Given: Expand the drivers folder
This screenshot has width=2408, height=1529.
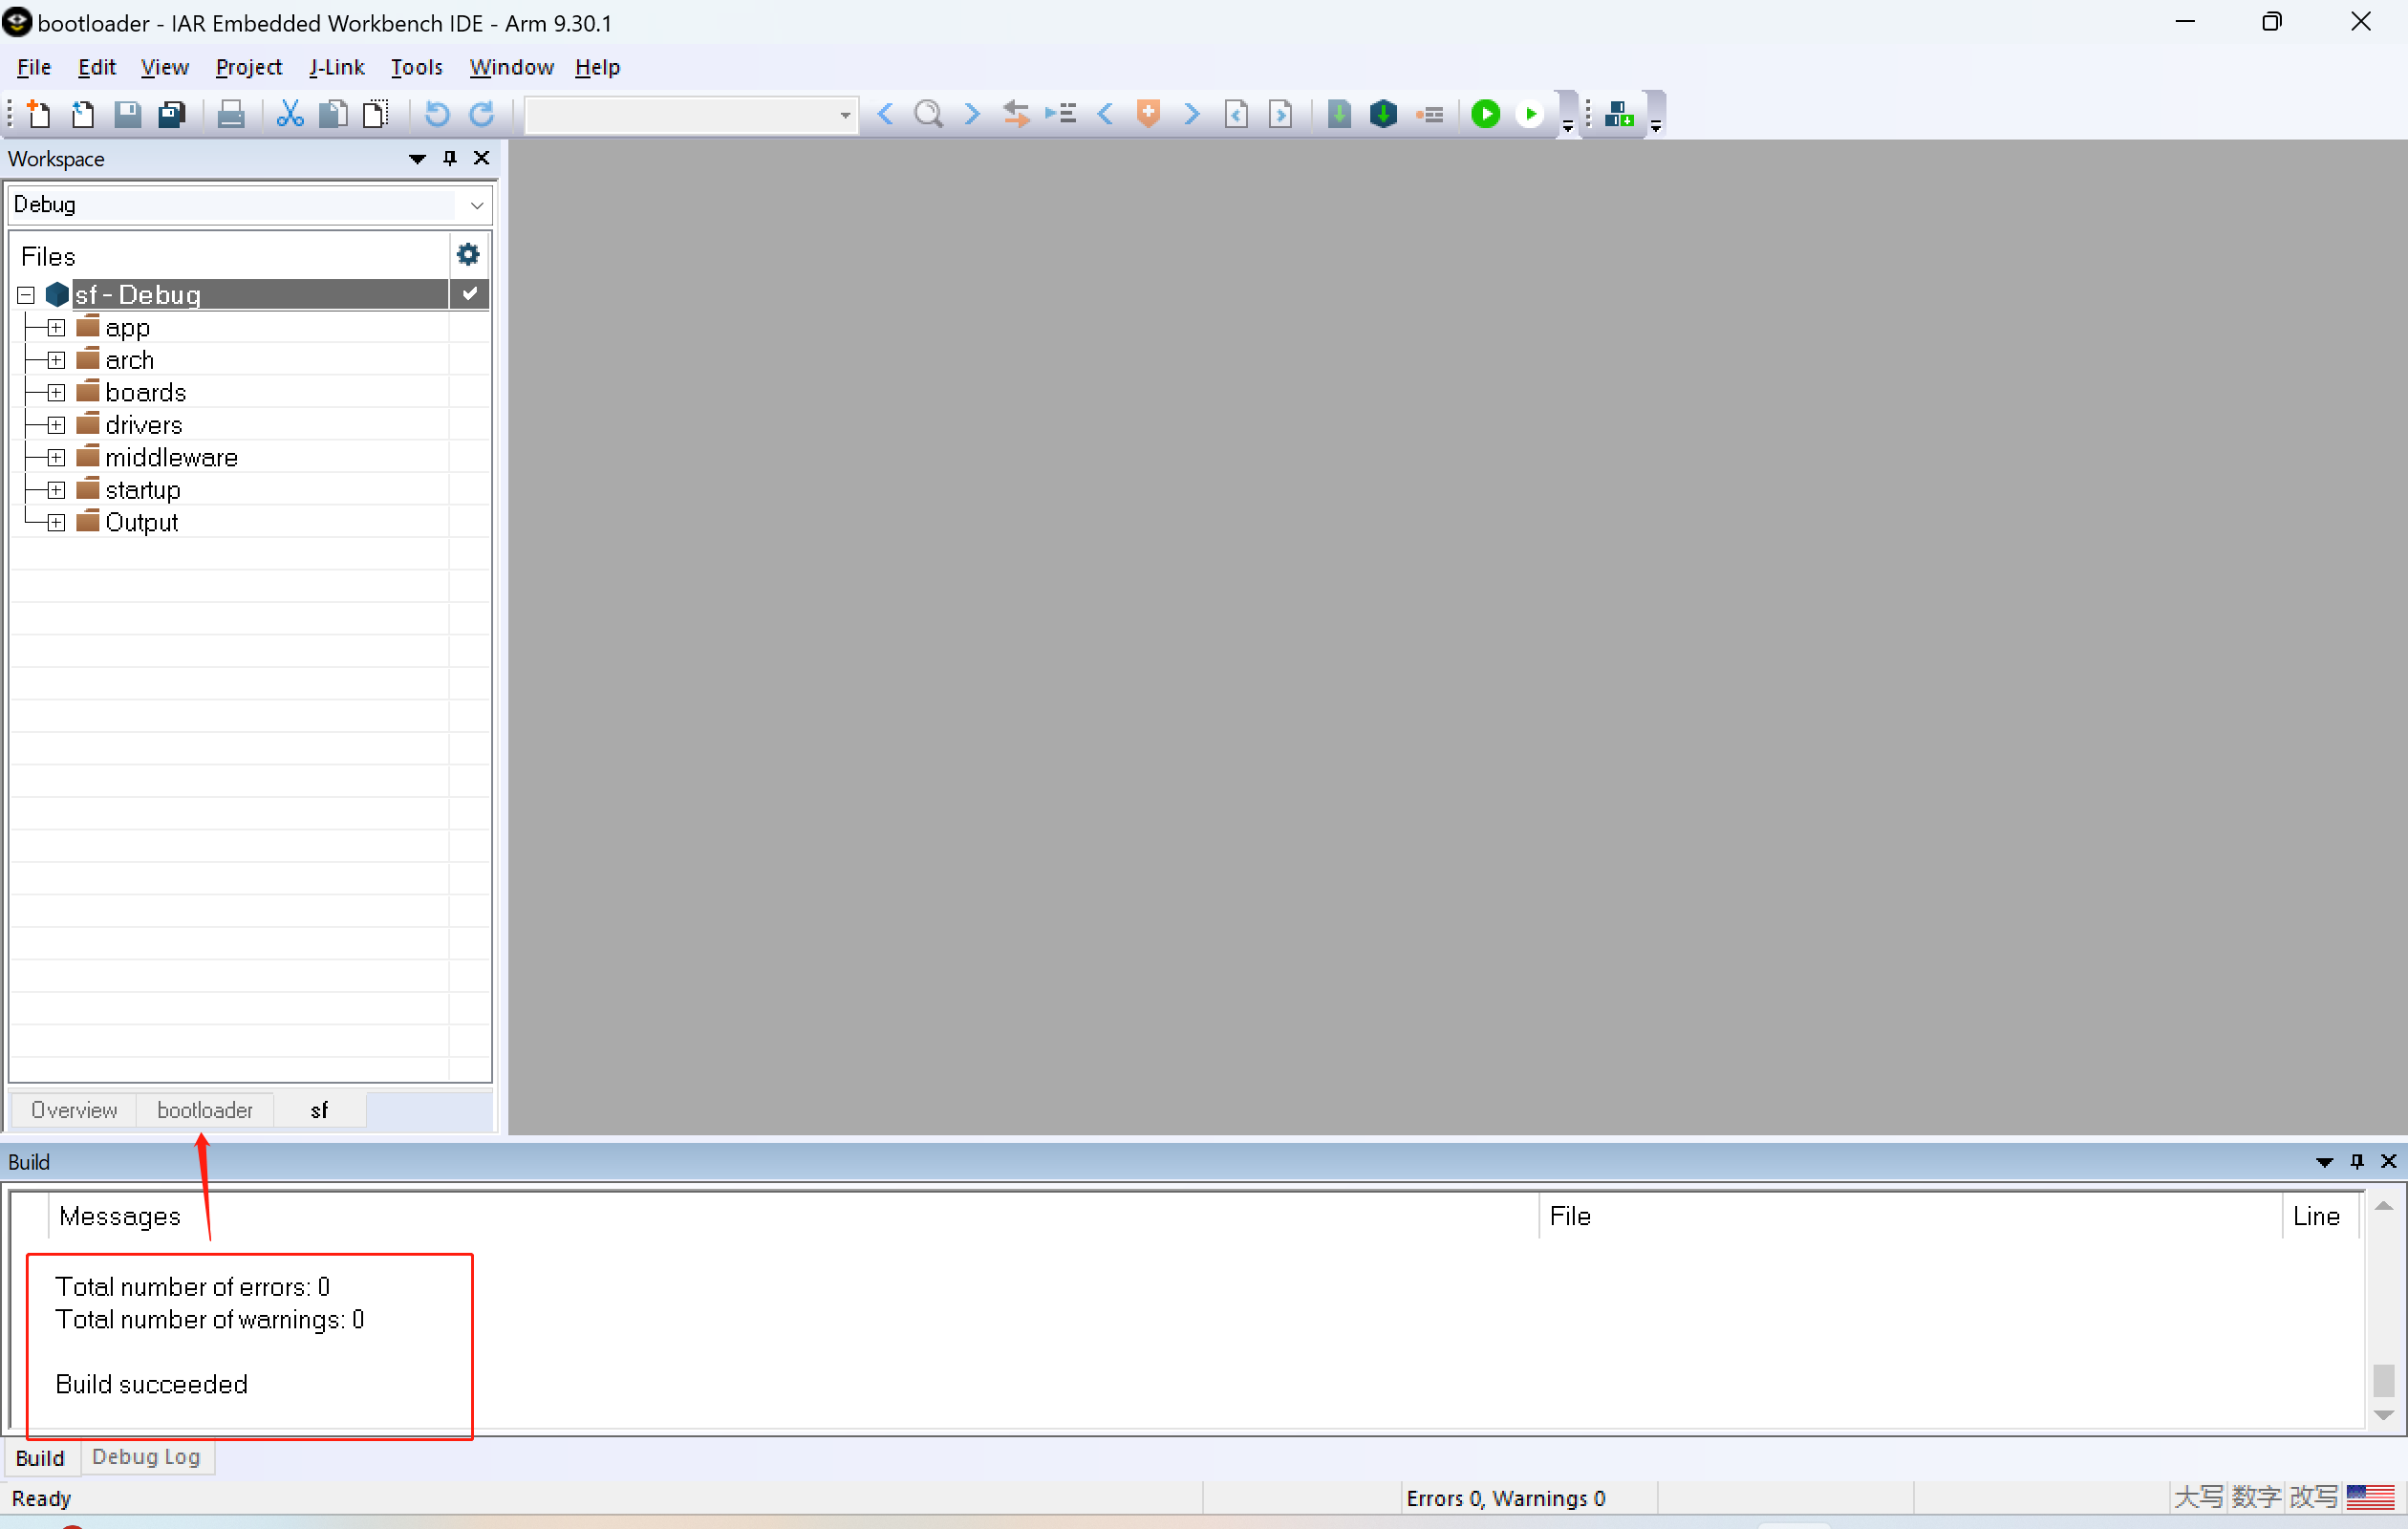Looking at the screenshot, I should (x=56, y=425).
